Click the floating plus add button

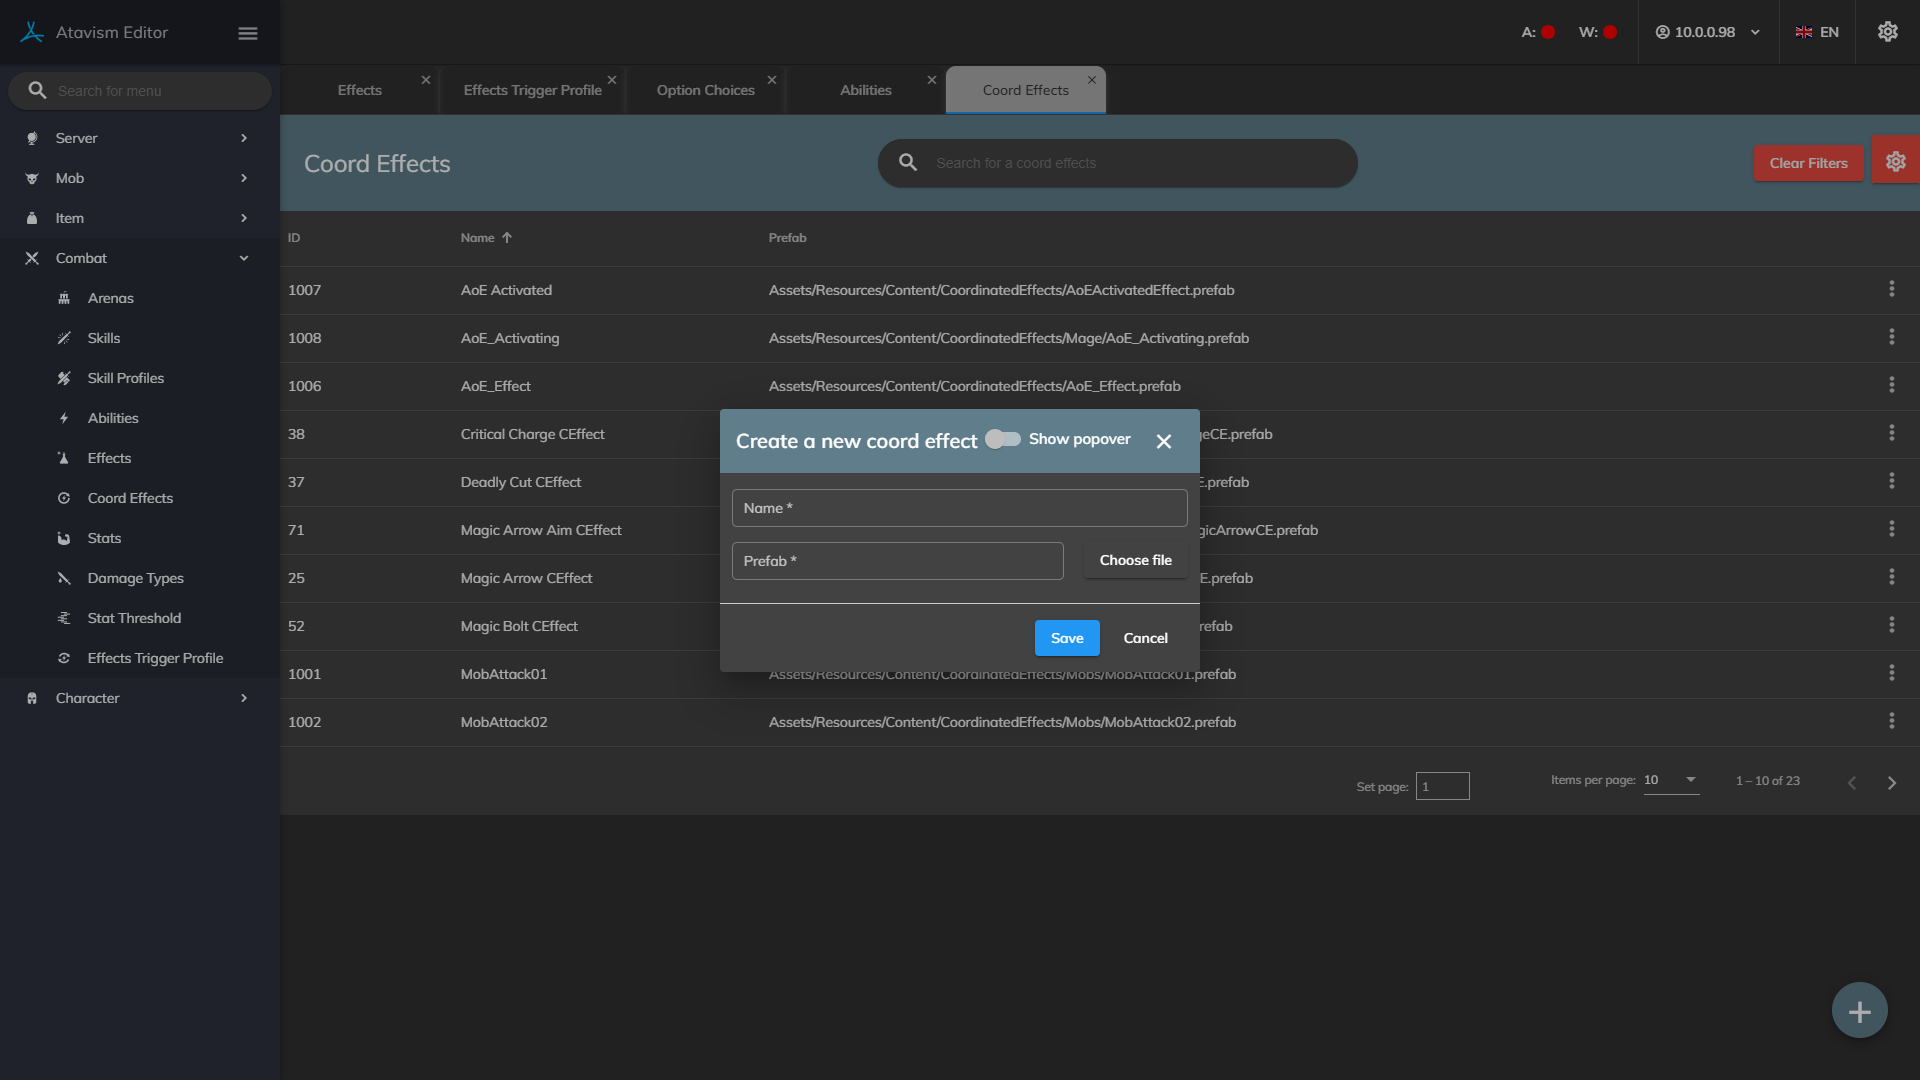(x=1859, y=1011)
